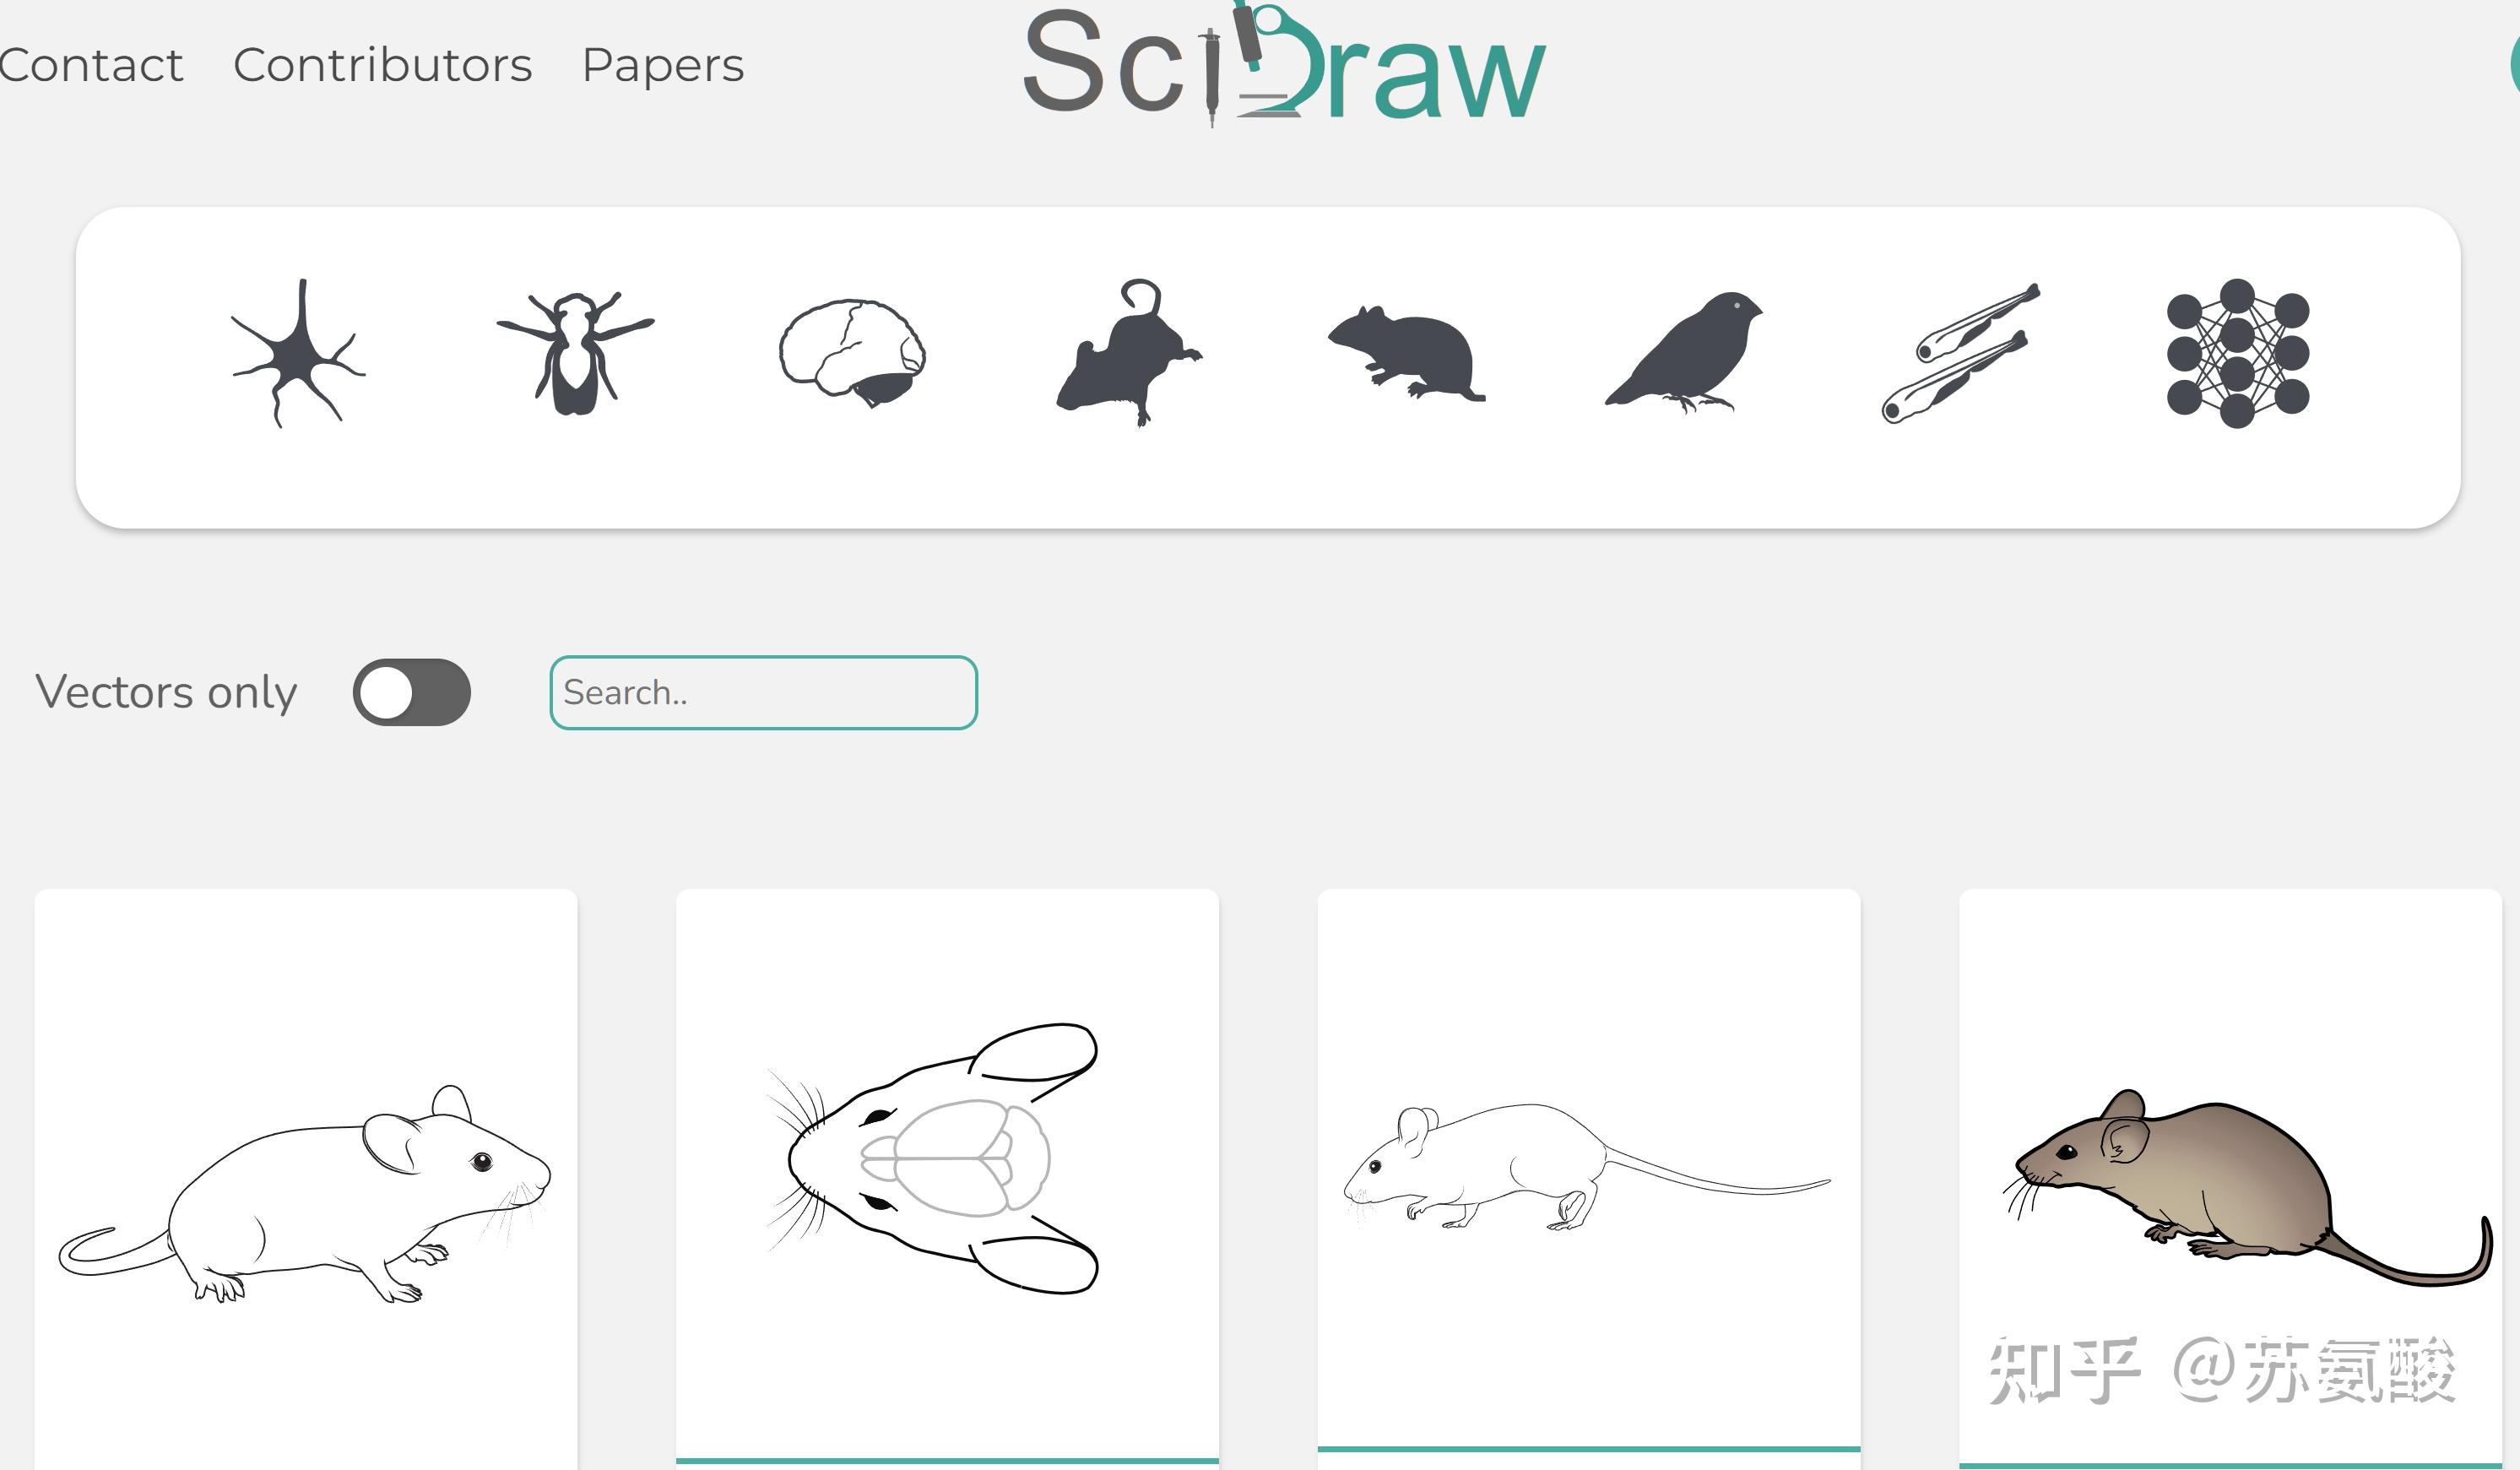The image size is (2520, 1470).
Task: Select the bird category icon
Action: (x=1684, y=352)
